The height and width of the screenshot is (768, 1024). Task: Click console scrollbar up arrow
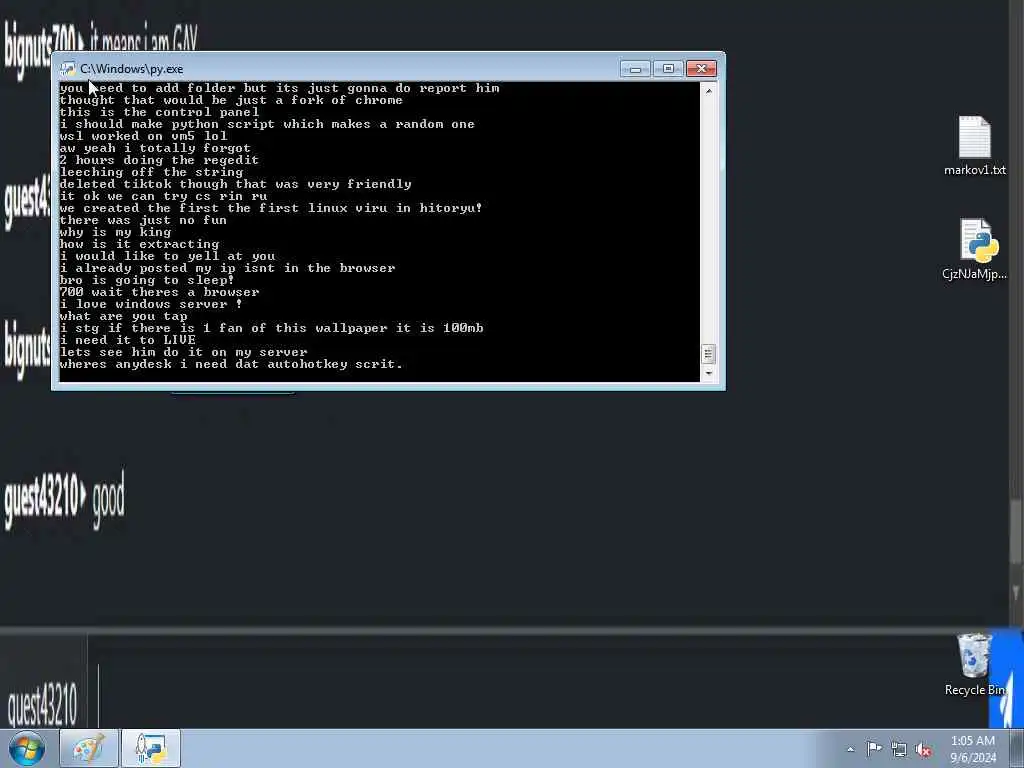(x=709, y=91)
